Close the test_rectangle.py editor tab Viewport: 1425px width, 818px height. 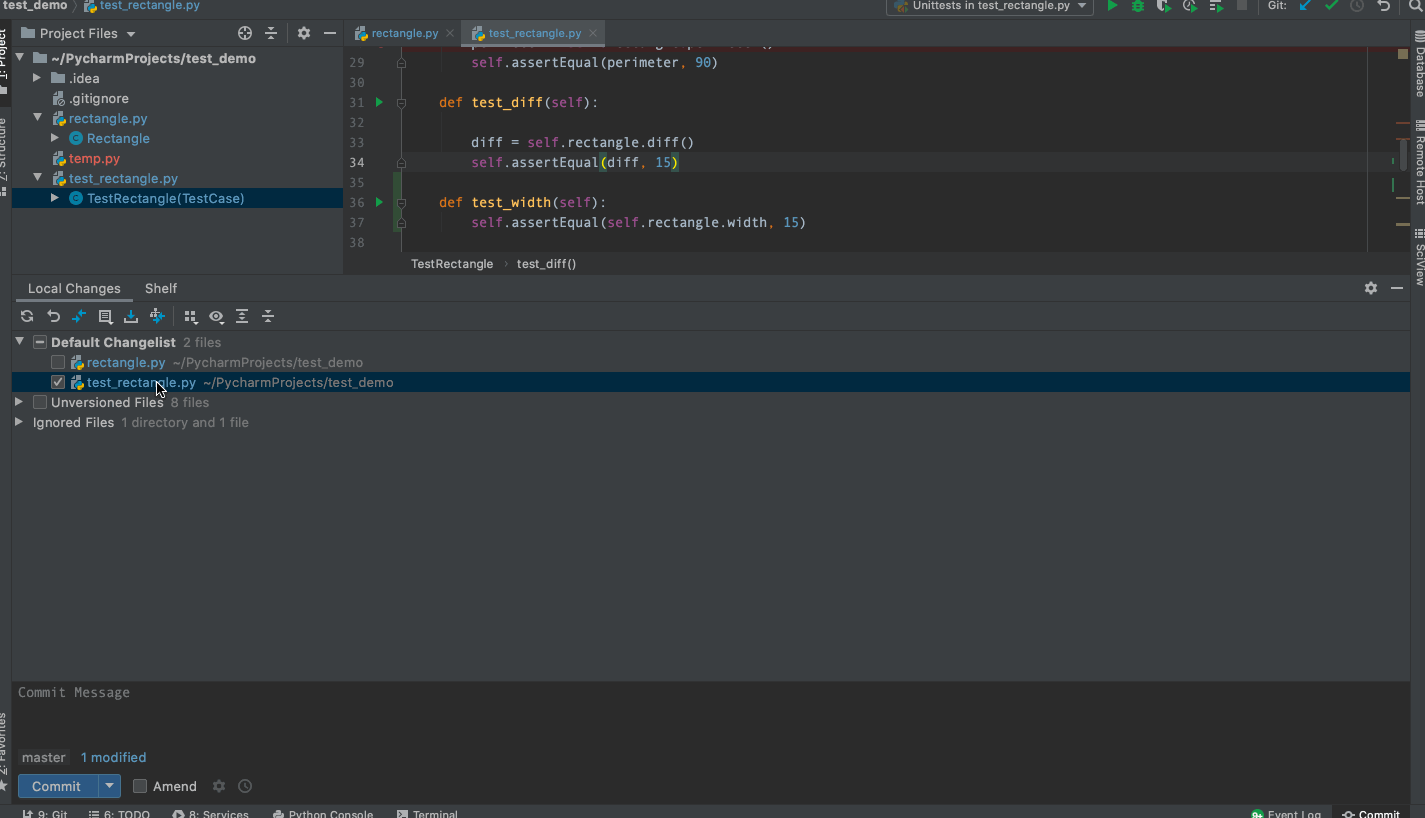pos(594,33)
